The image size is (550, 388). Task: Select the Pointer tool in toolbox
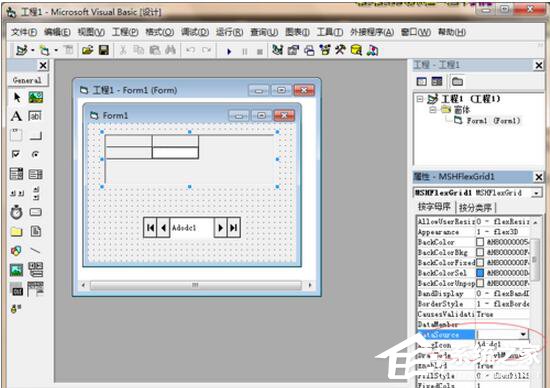16,97
